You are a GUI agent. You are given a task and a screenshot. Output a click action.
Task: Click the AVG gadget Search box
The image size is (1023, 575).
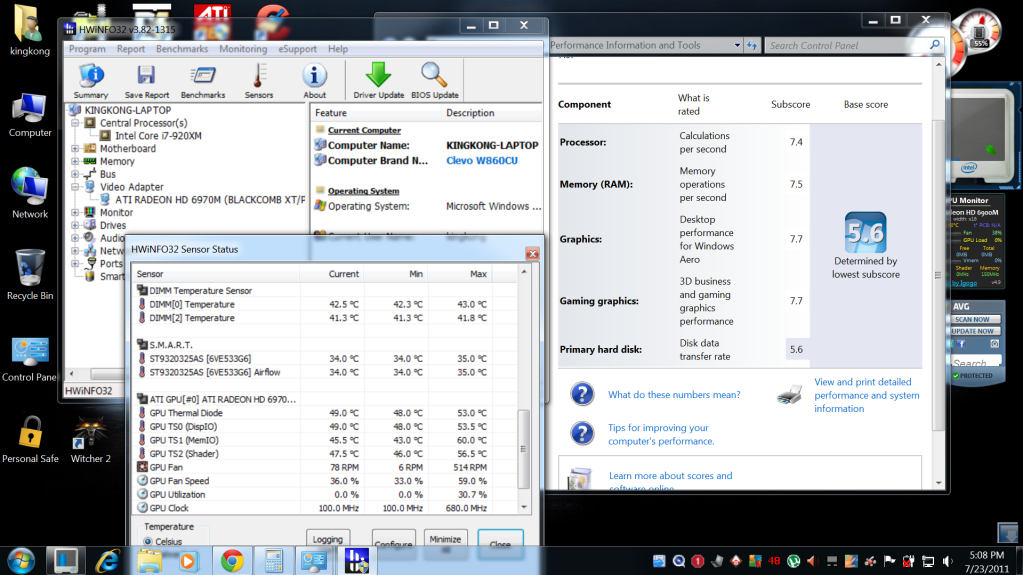click(x=975, y=362)
